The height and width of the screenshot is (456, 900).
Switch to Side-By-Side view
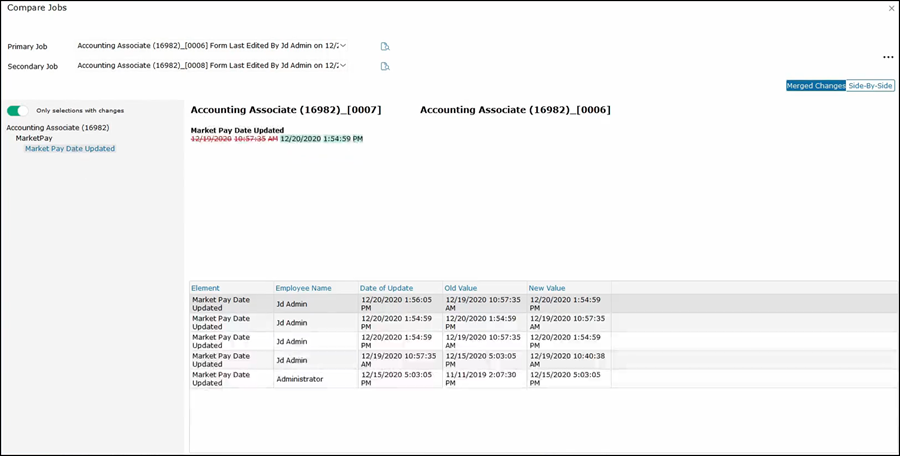(870, 86)
